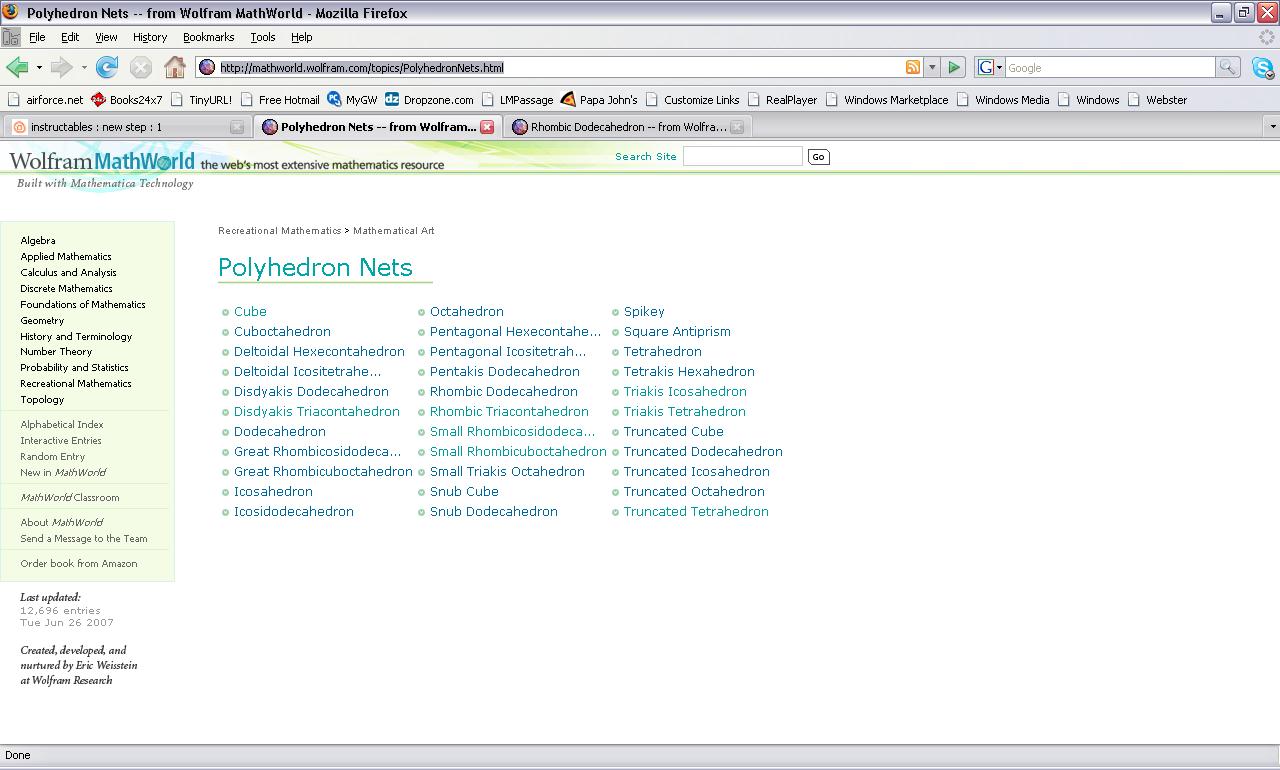This screenshot has height=770, width=1280.
Task: Open the Help menu
Action: pos(302,37)
